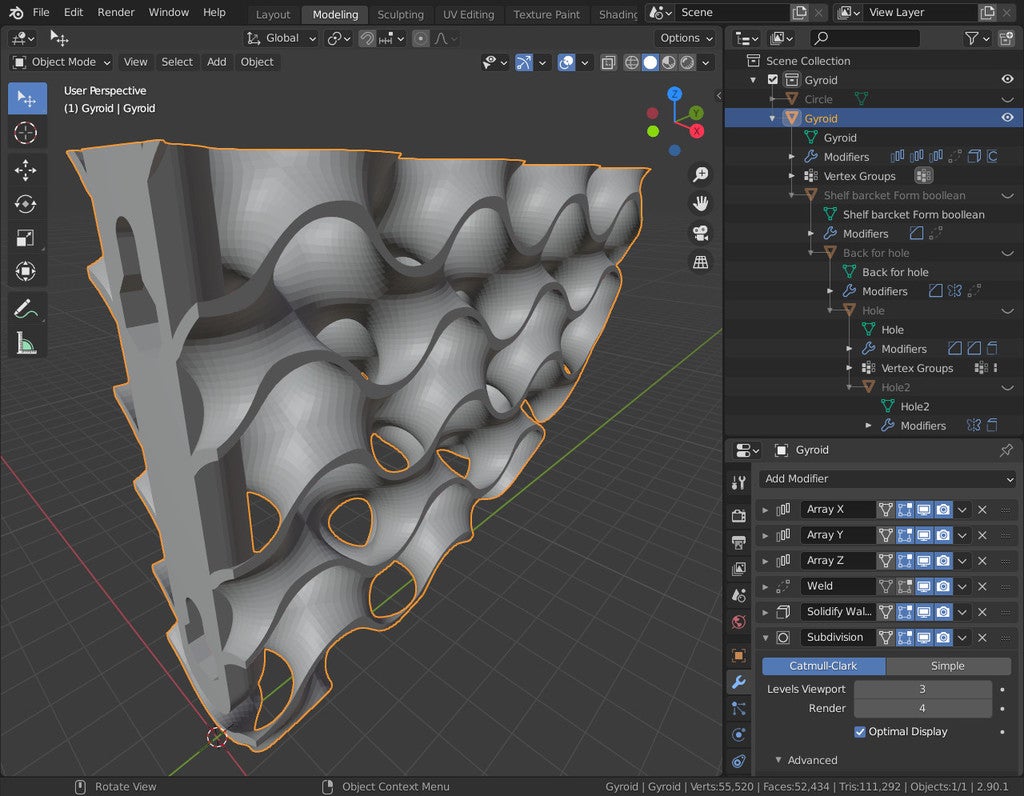Screen dimensions: 1024x796
Task: Select the Move tool in the toolbar
Action: coord(27,170)
